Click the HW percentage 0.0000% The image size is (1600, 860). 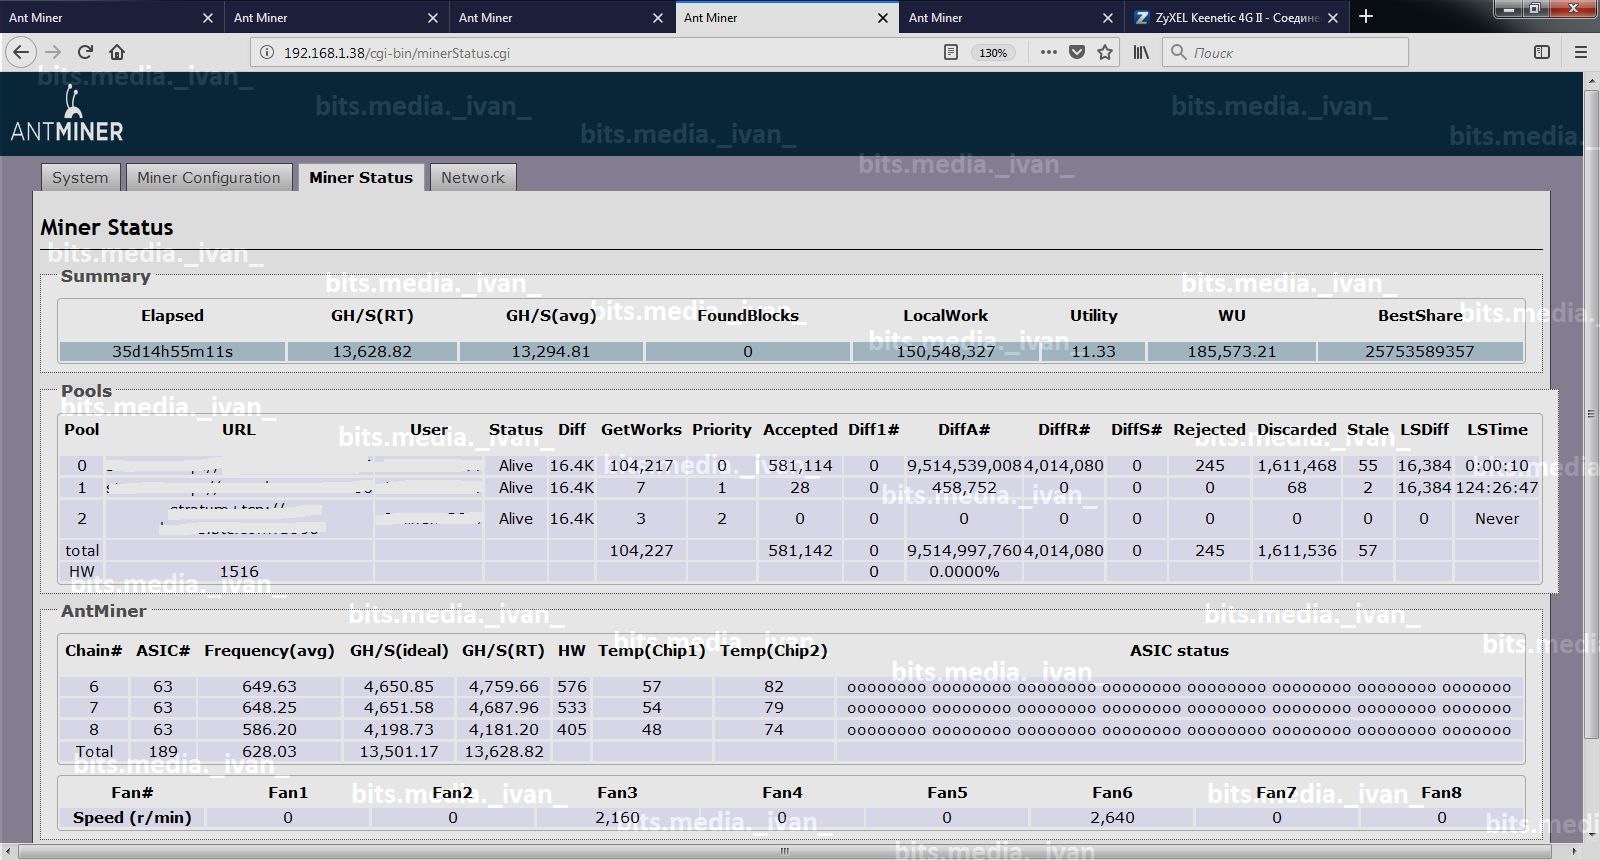tap(964, 571)
